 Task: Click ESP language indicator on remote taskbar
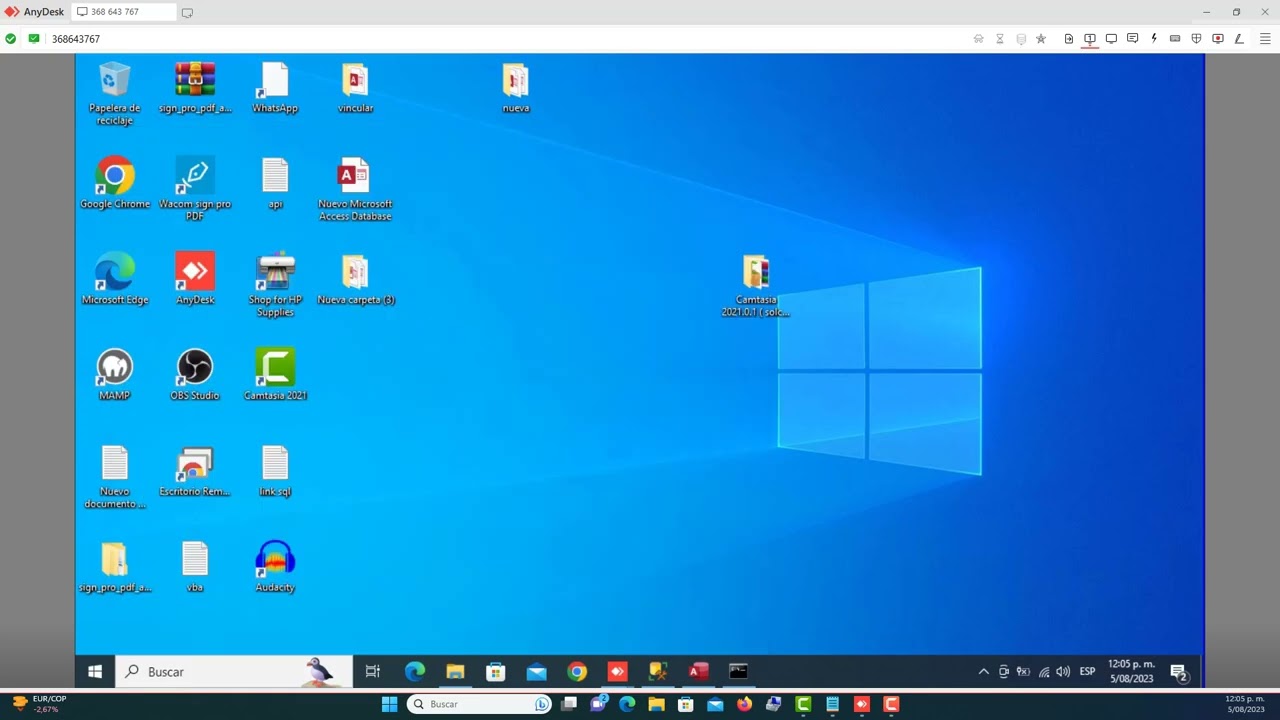pos(1087,672)
